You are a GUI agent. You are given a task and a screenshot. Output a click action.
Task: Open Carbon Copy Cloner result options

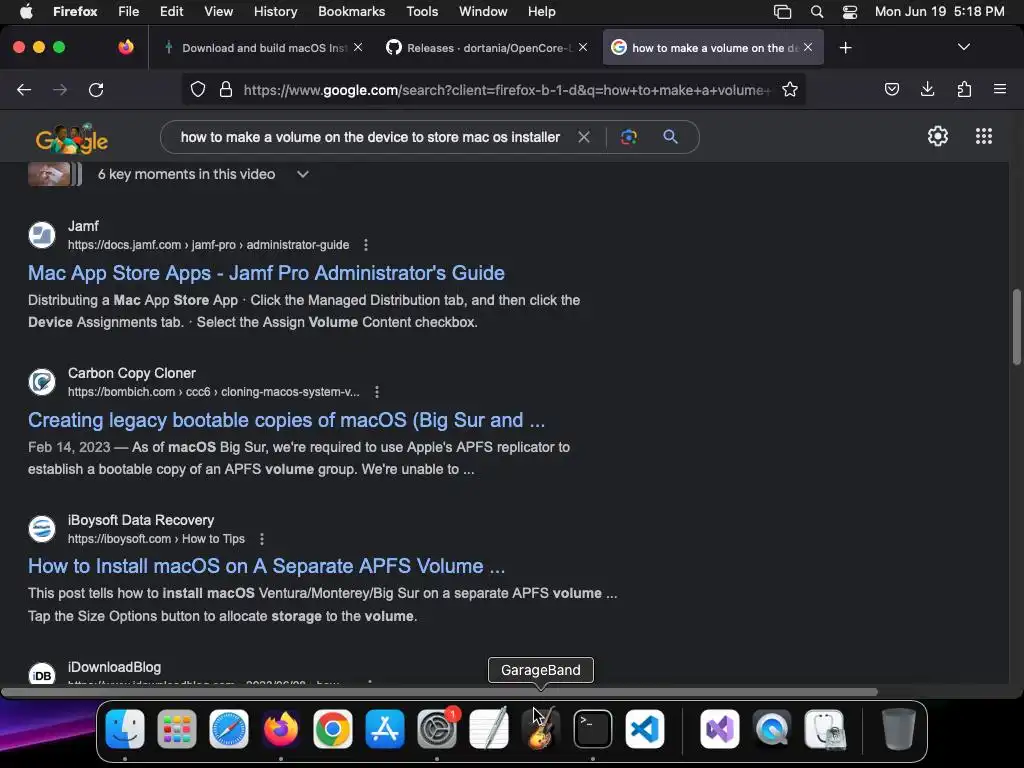[x=377, y=392]
